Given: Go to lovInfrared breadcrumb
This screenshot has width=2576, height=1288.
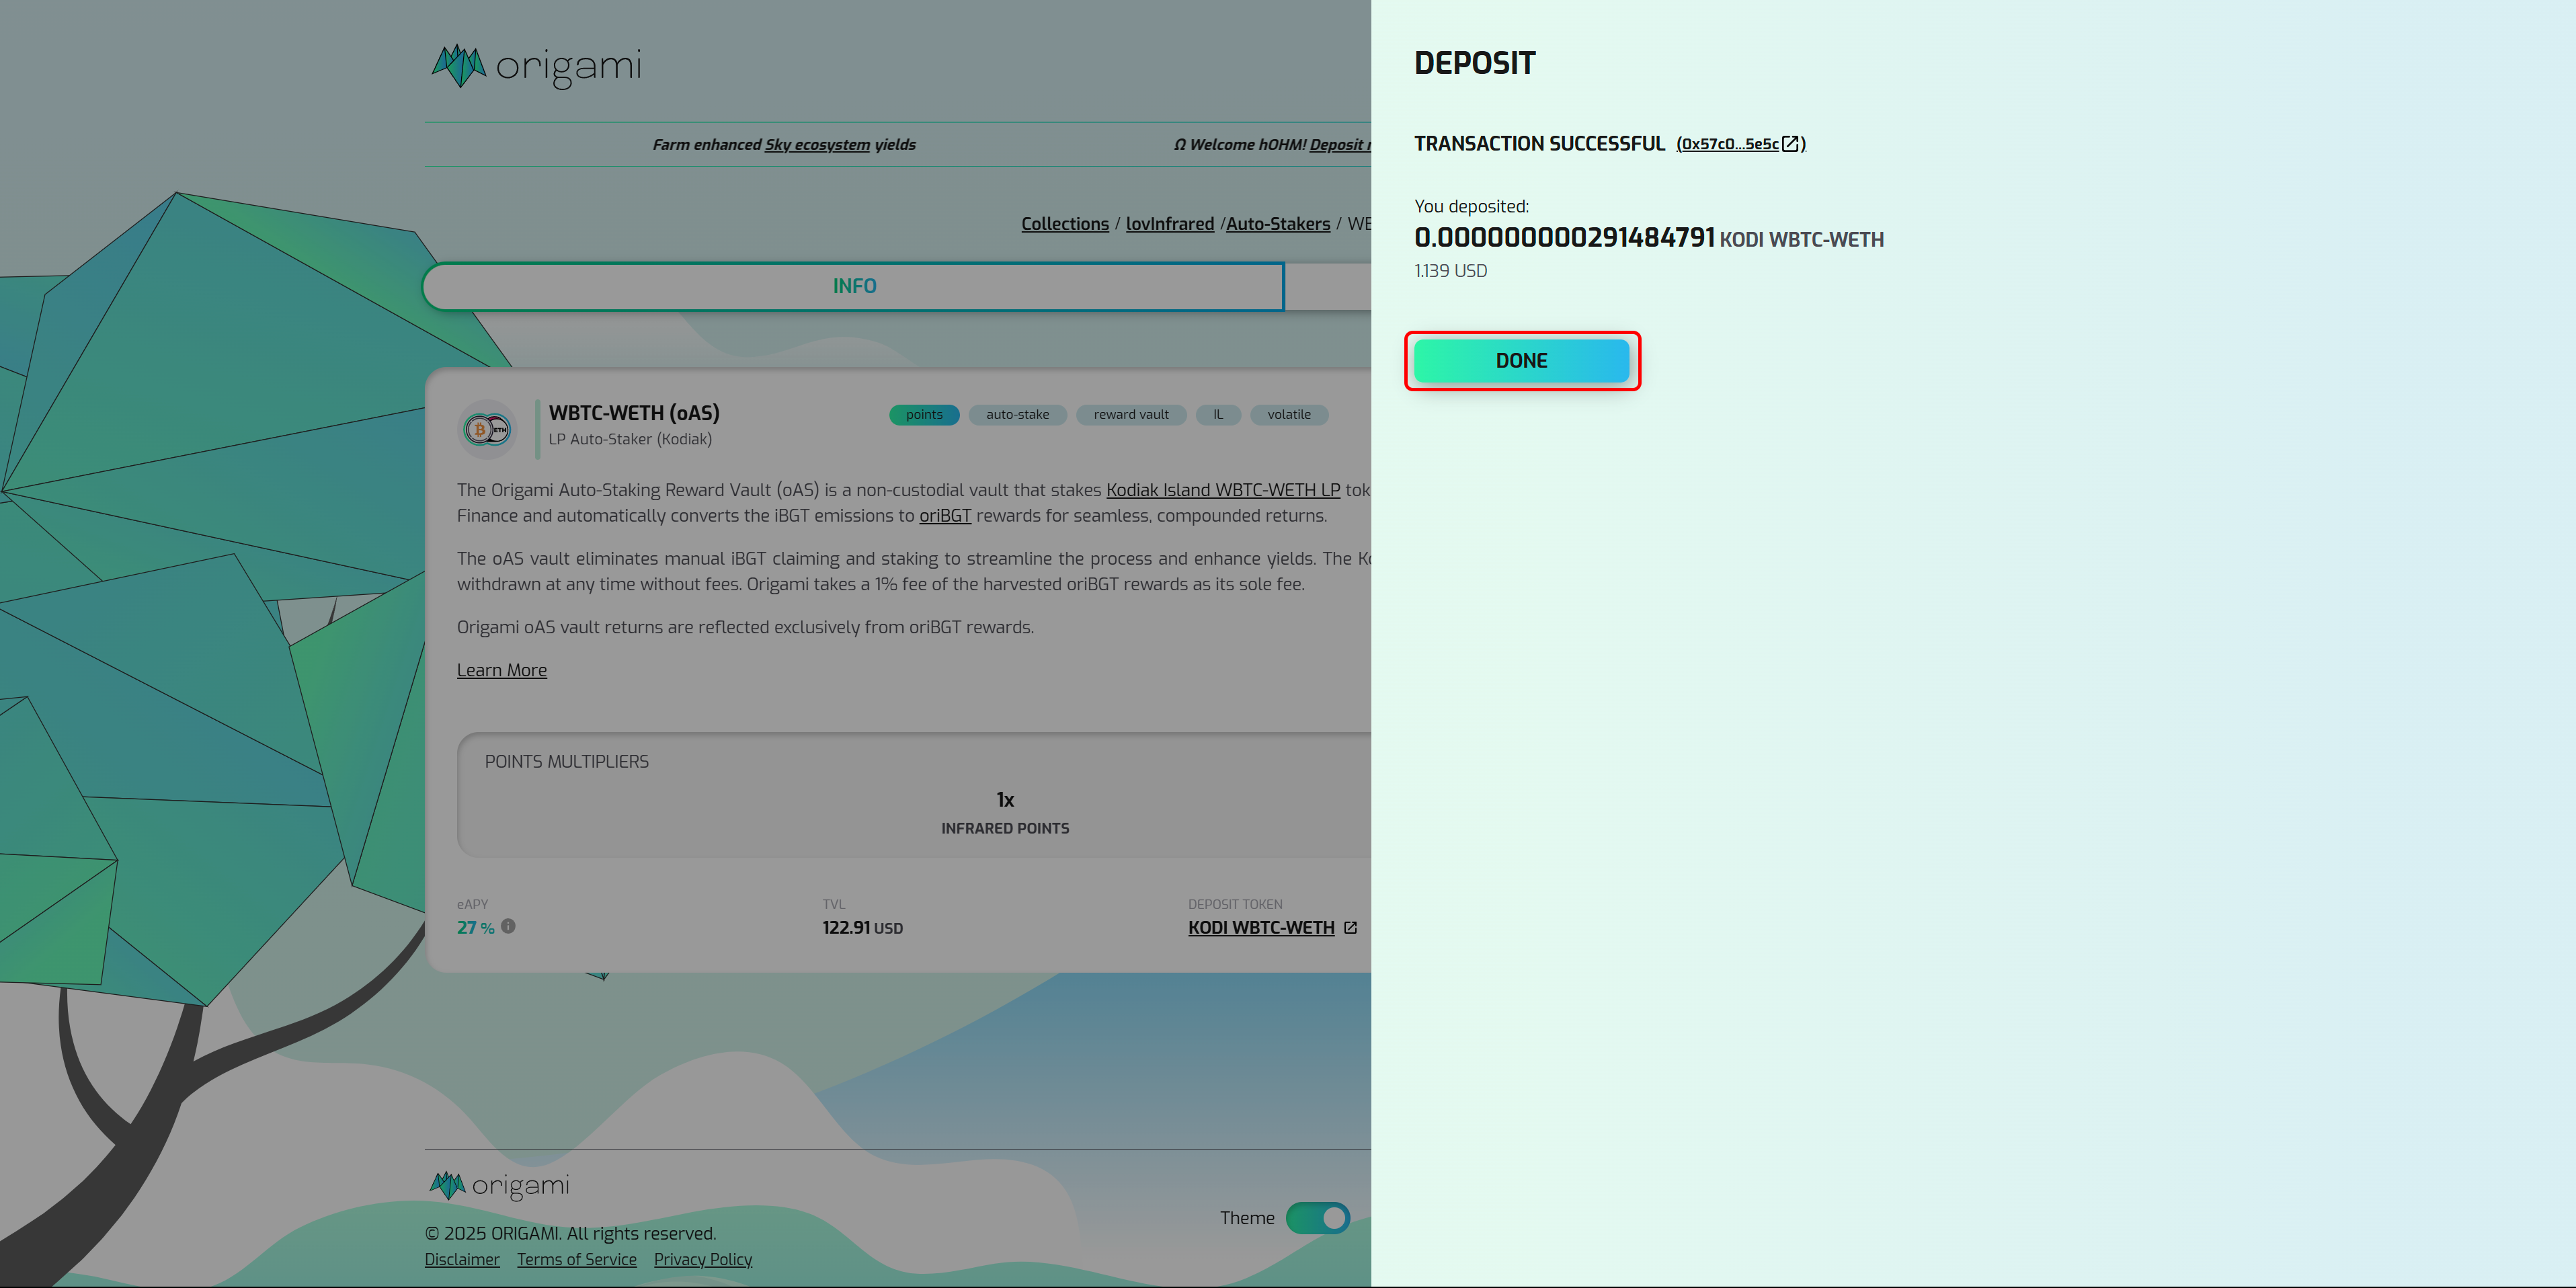Looking at the screenshot, I should tap(1169, 224).
